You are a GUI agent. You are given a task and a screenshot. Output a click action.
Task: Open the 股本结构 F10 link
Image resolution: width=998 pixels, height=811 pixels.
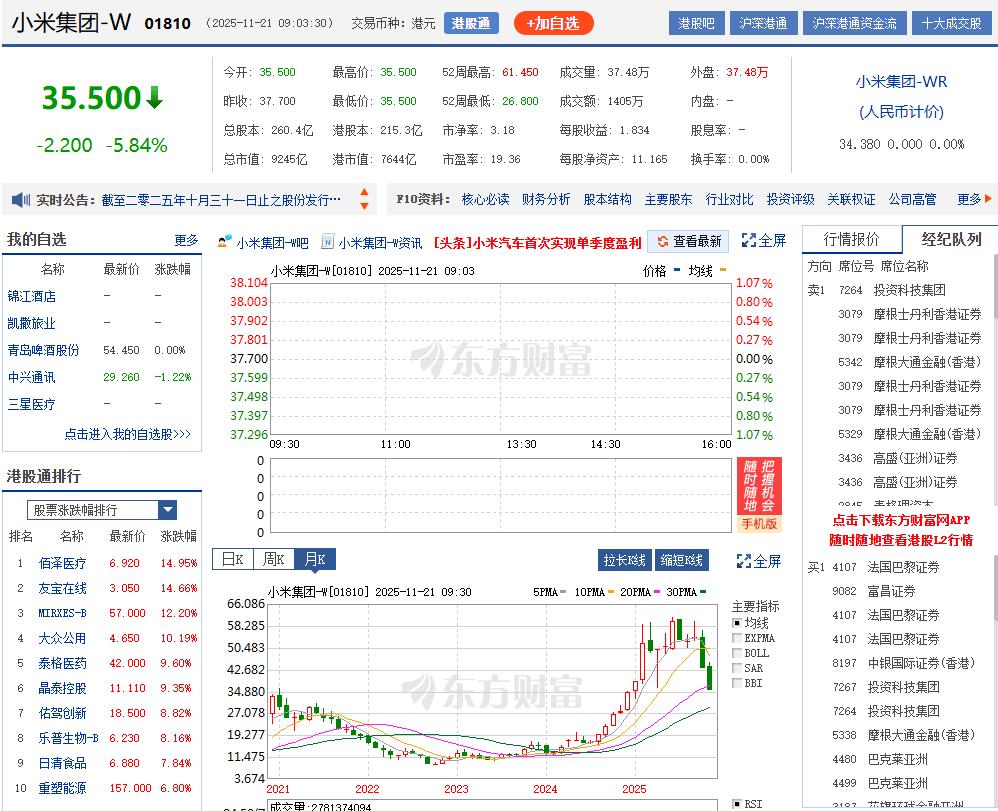tap(607, 199)
